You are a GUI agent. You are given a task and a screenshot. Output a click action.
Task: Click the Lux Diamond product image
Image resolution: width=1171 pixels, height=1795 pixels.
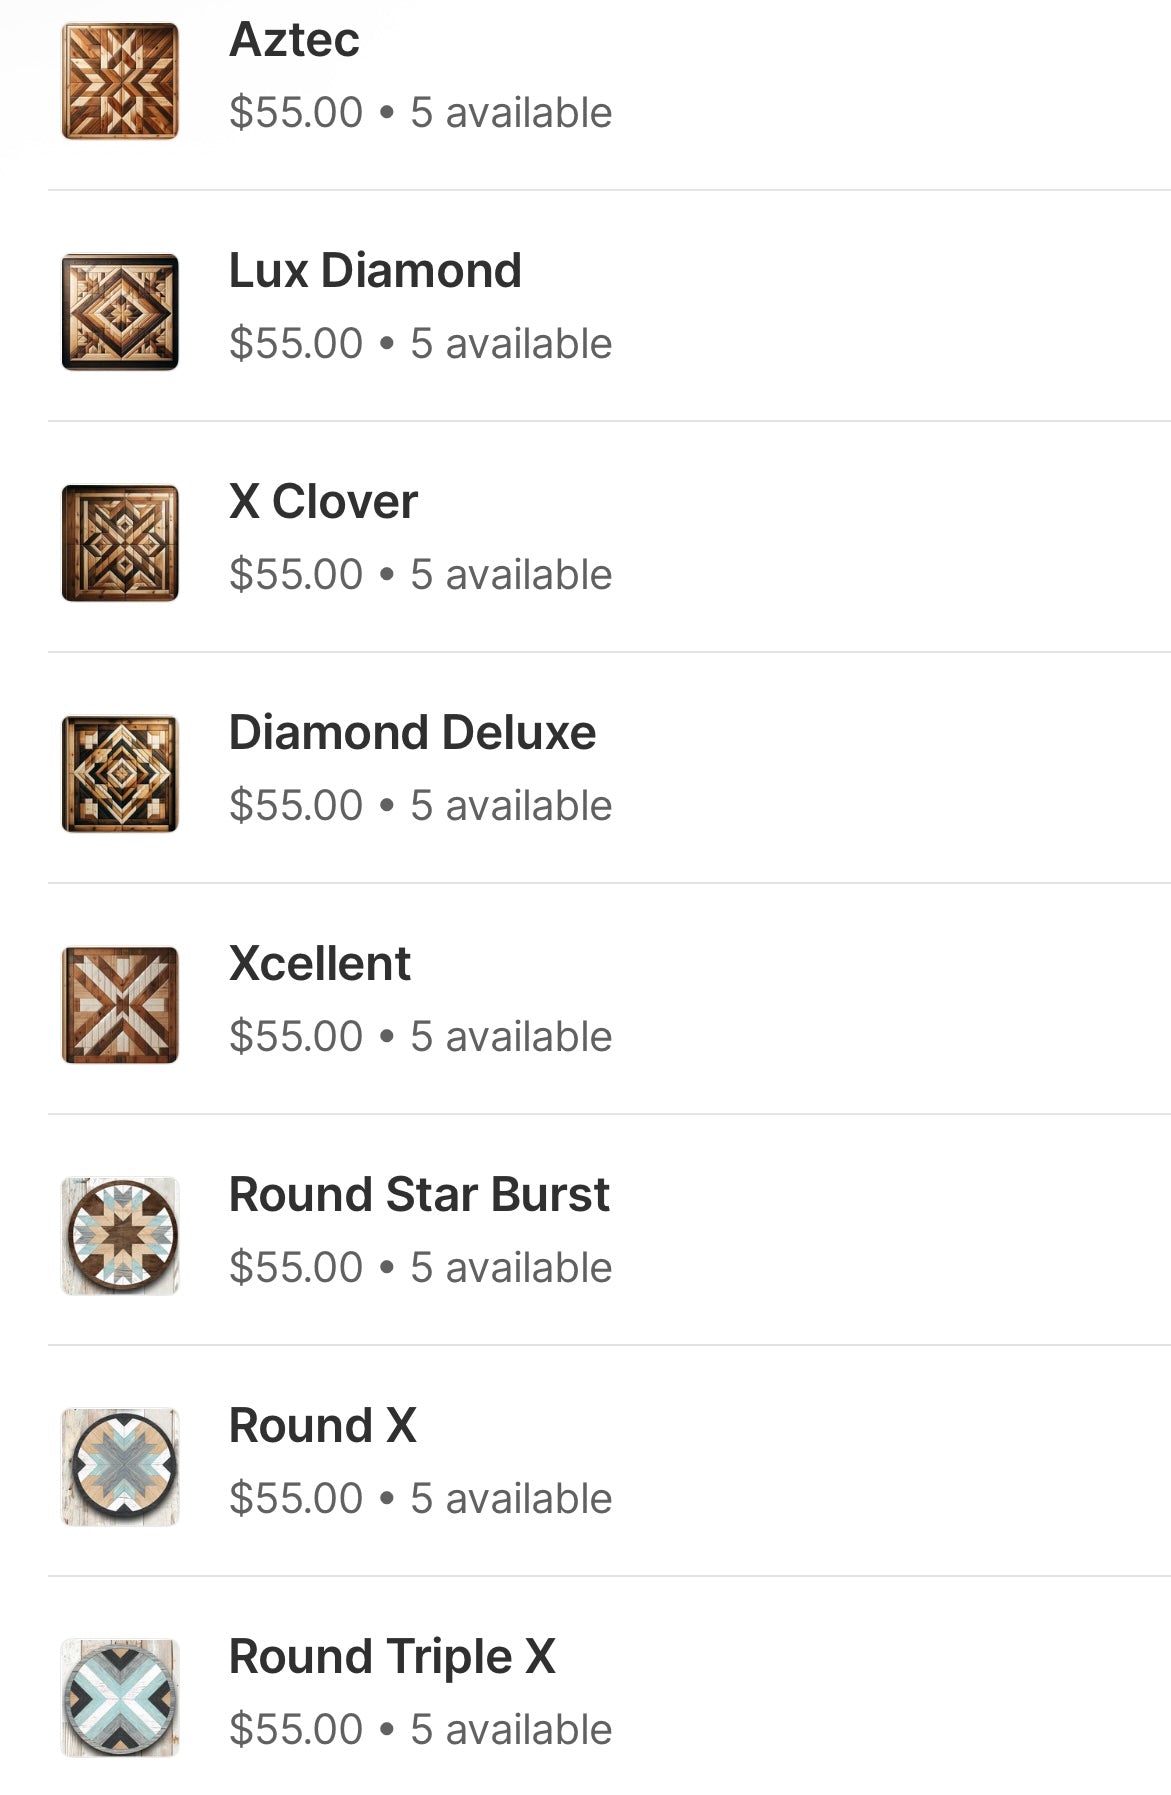pos(120,312)
